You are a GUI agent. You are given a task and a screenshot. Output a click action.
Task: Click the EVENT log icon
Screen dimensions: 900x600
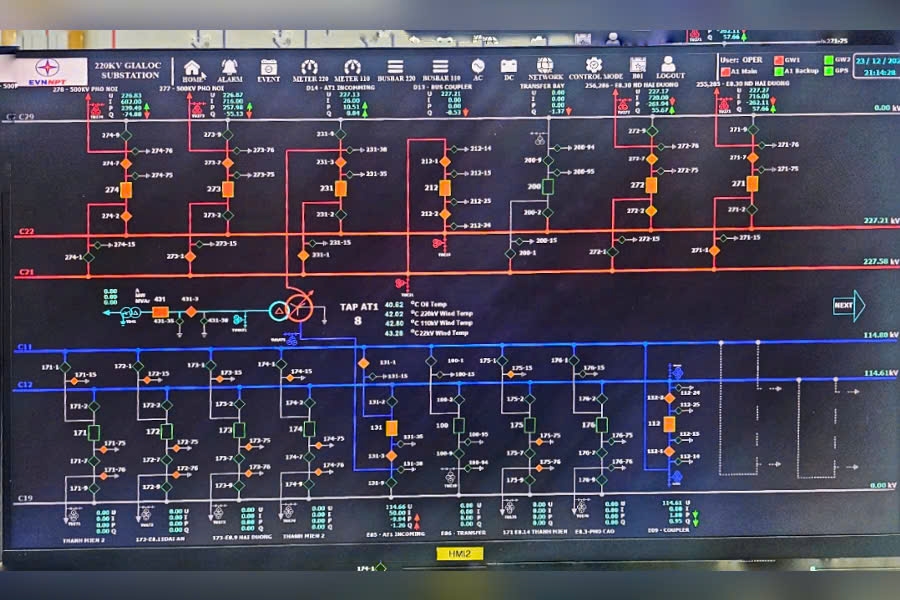pyautogui.click(x=269, y=68)
